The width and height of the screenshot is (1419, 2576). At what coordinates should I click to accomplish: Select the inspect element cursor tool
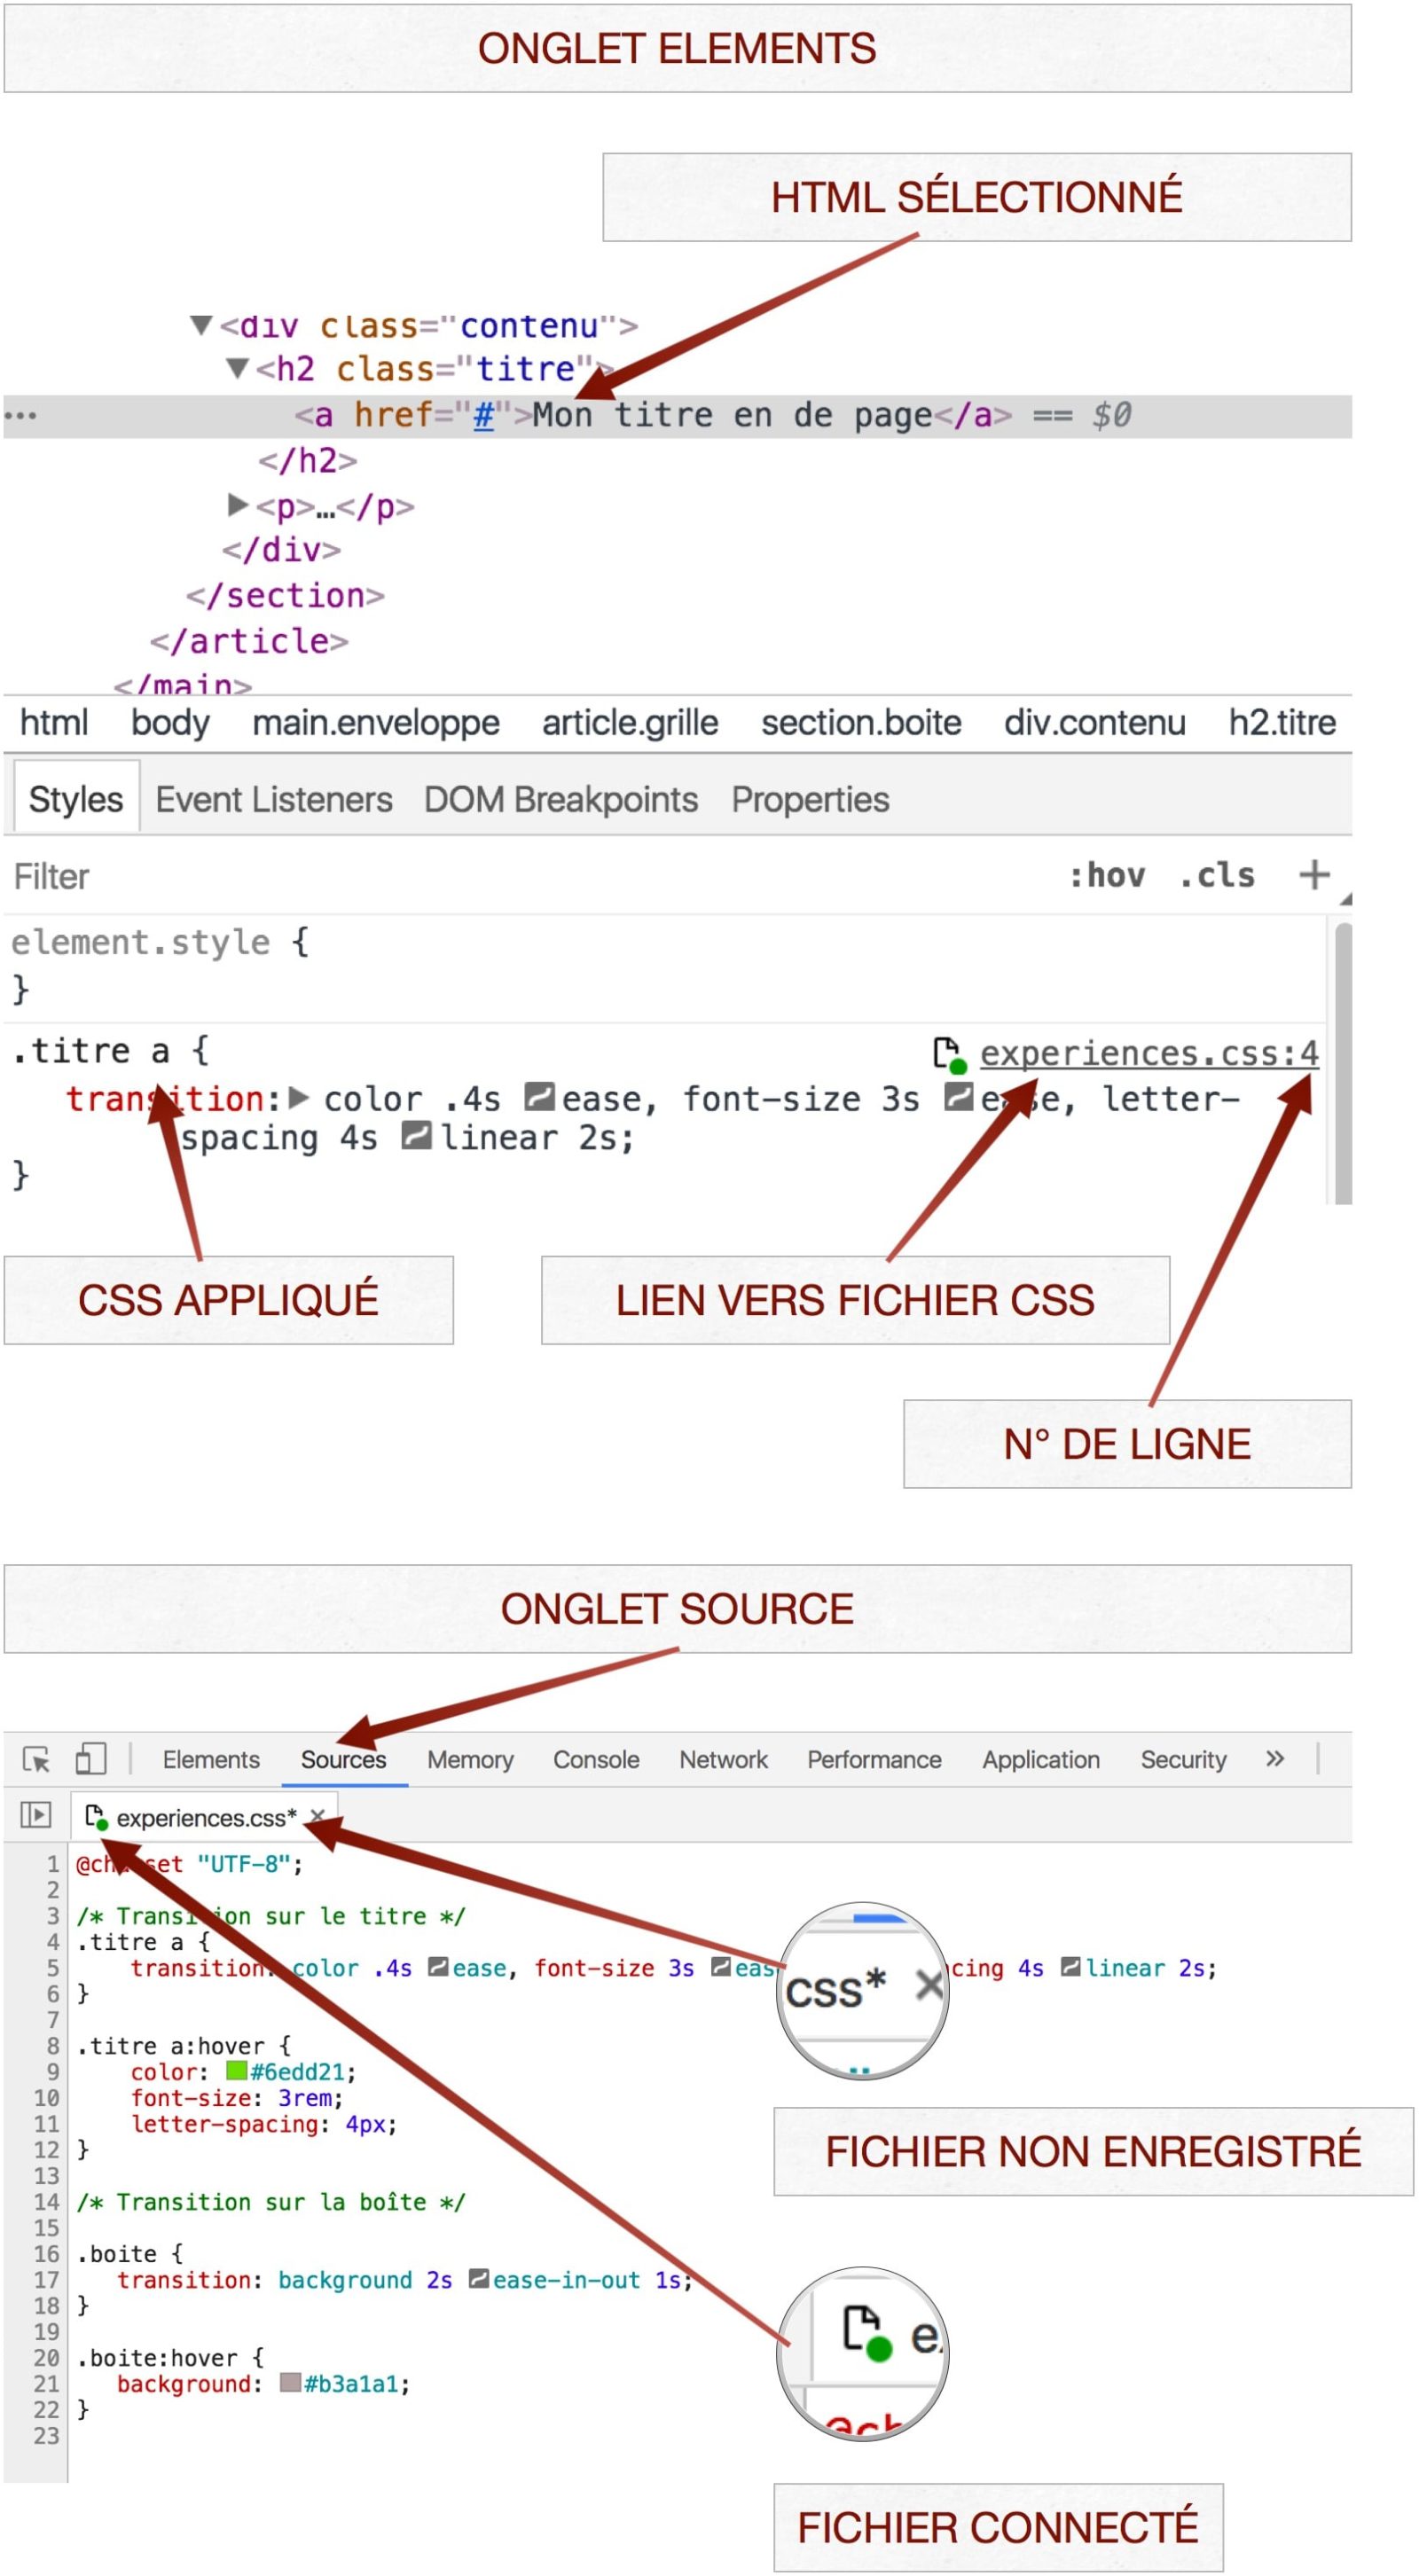click(x=35, y=1759)
